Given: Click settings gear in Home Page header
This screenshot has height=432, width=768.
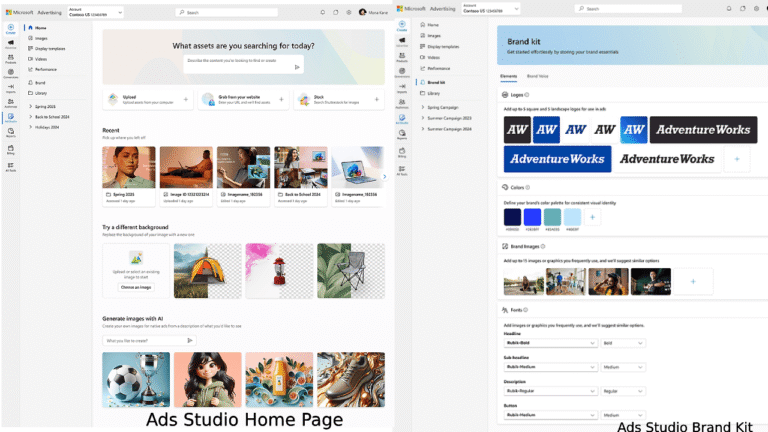Looking at the screenshot, I should pyautogui.click(x=349, y=12).
